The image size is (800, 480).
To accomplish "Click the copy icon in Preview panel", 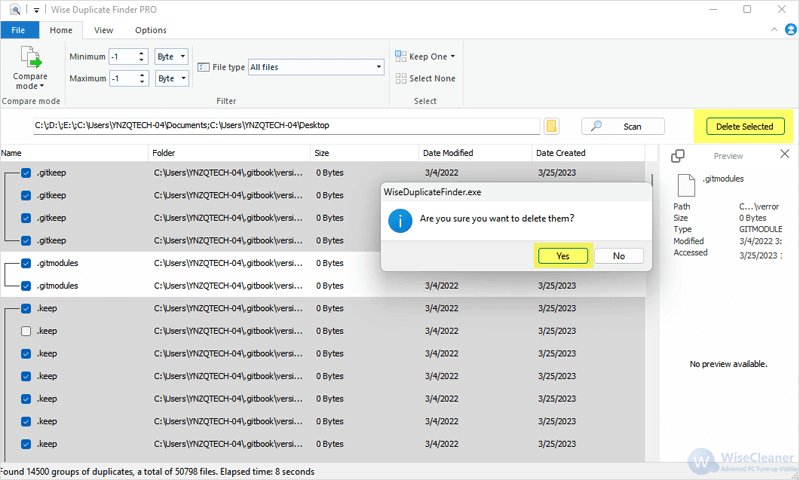I will click(678, 156).
